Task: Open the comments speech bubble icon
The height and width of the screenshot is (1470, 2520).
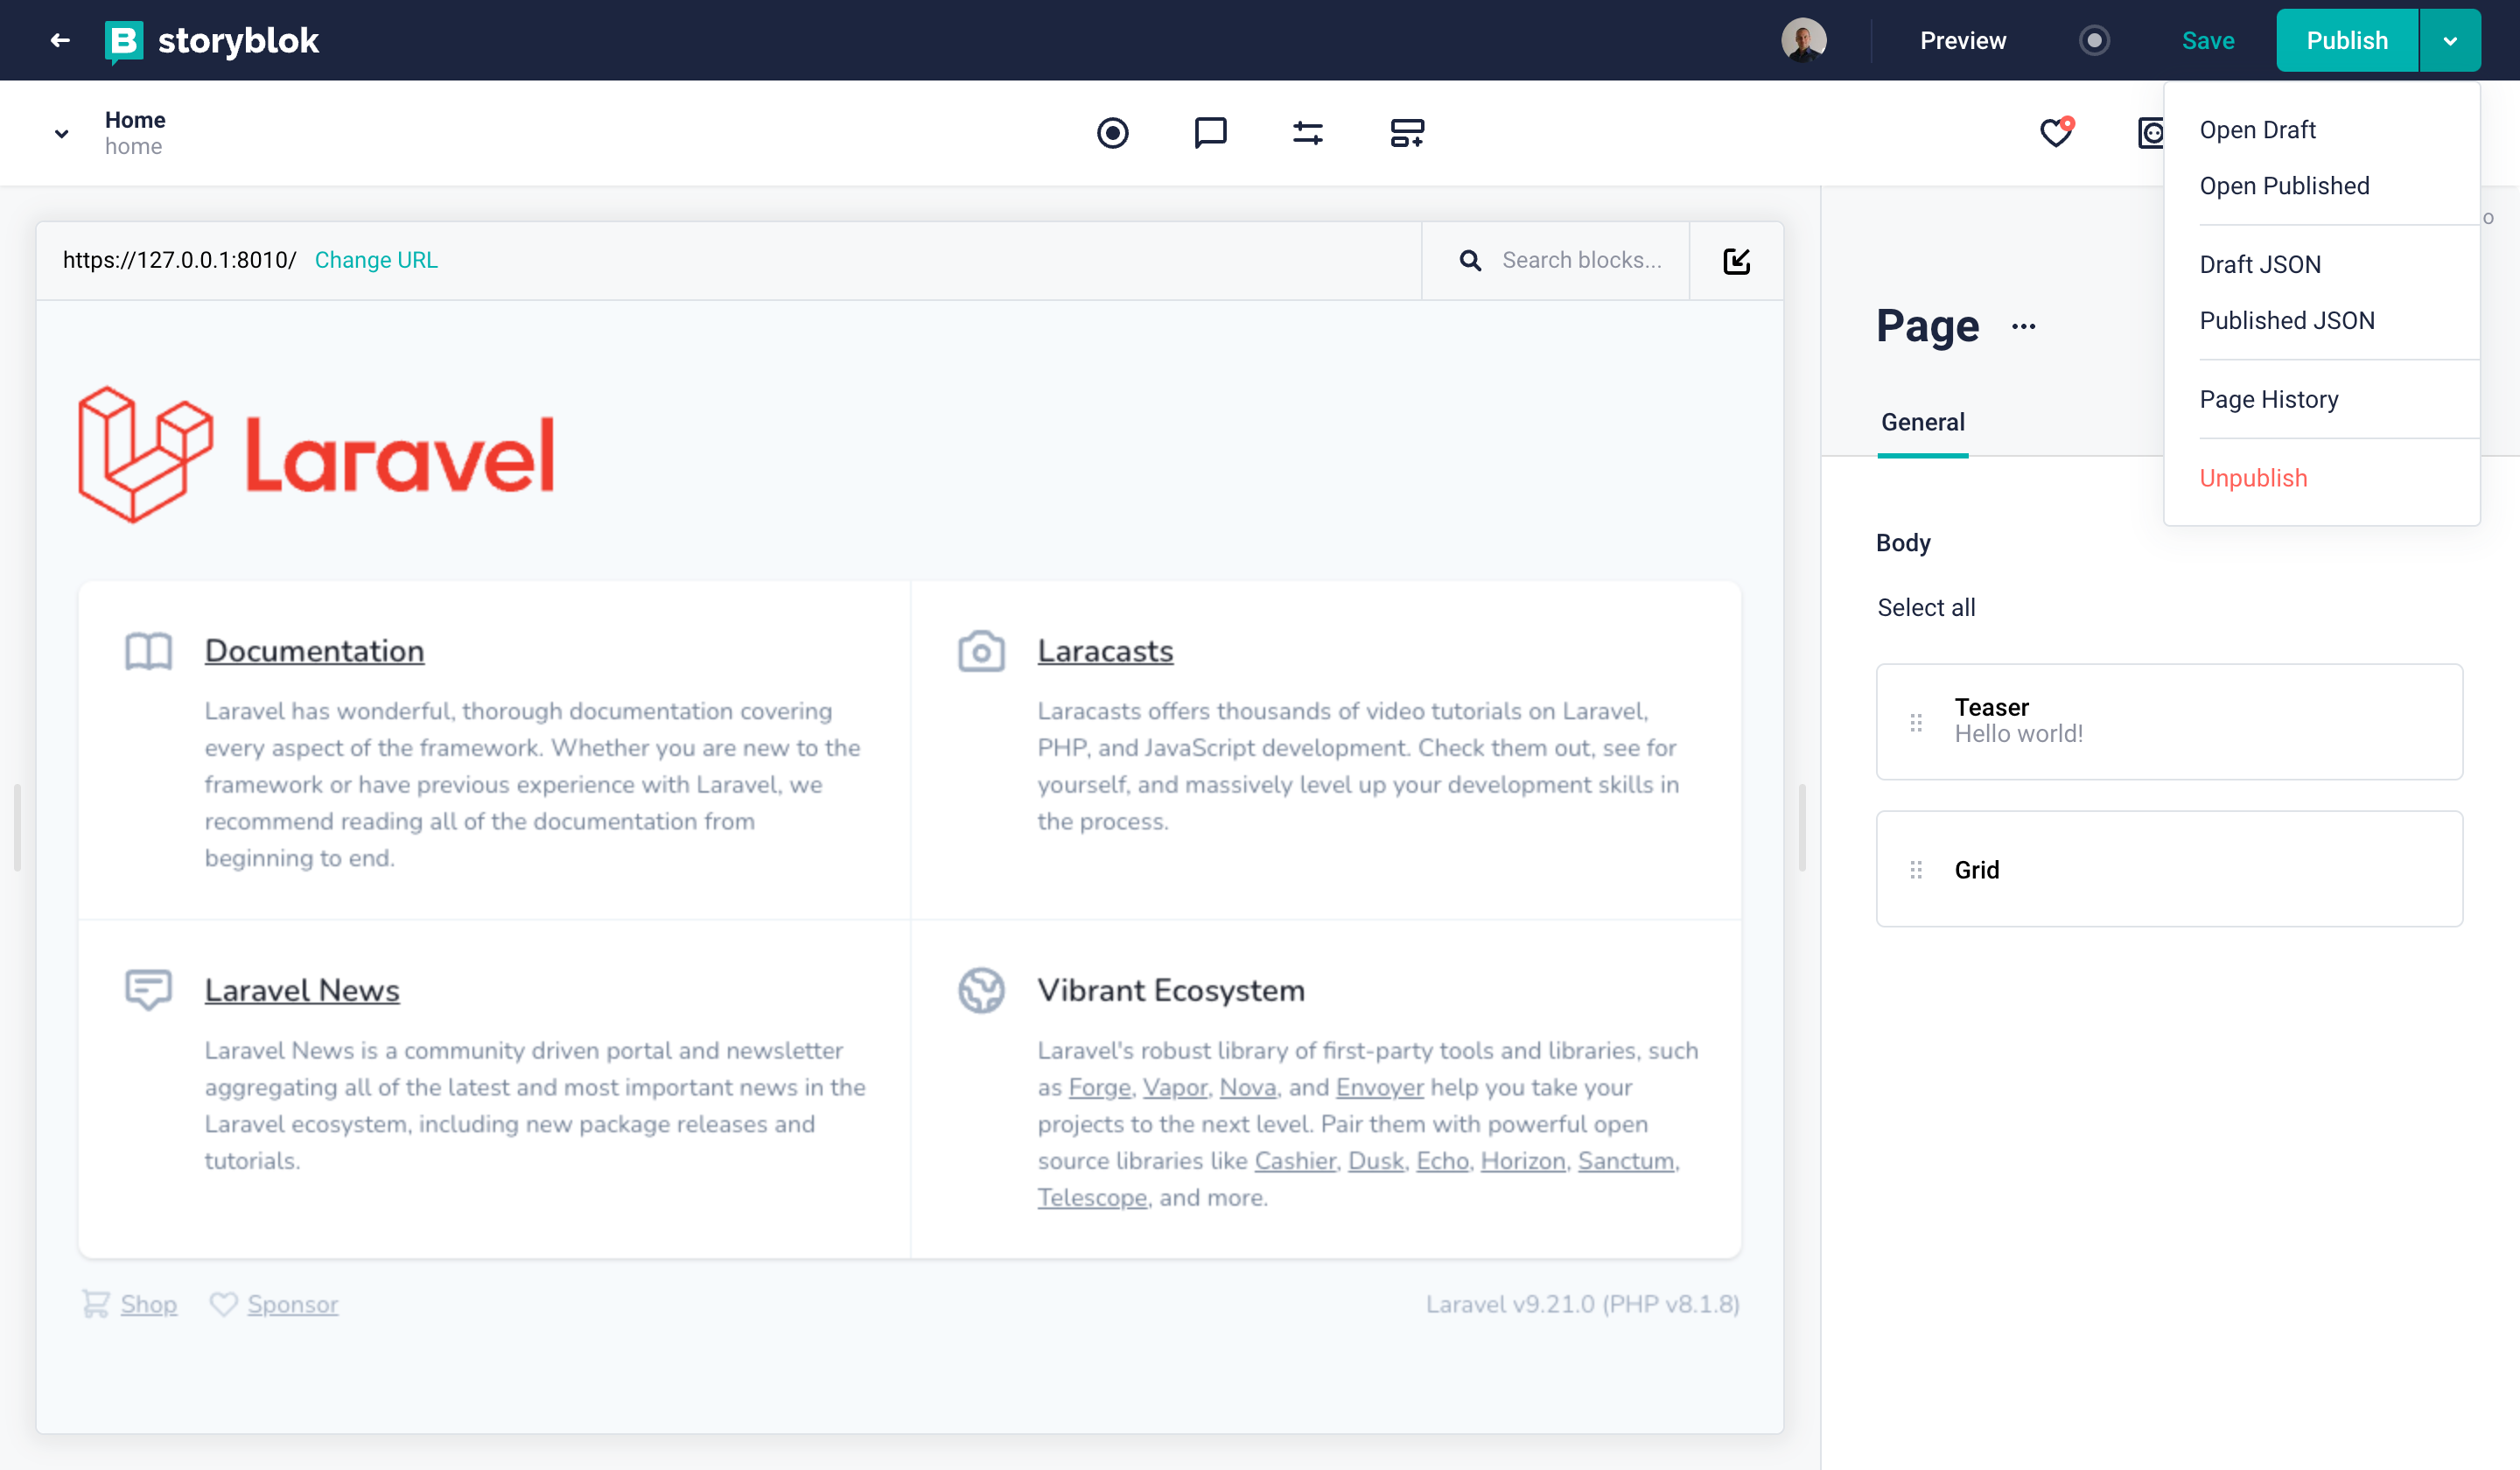Action: (x=1210, y=133)
